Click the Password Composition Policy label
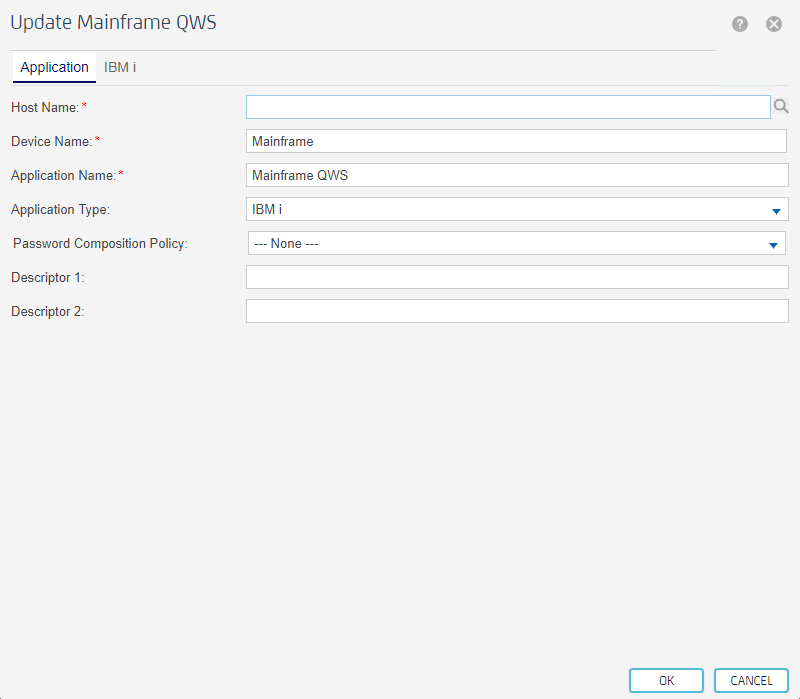 click(x=100, y=243)
